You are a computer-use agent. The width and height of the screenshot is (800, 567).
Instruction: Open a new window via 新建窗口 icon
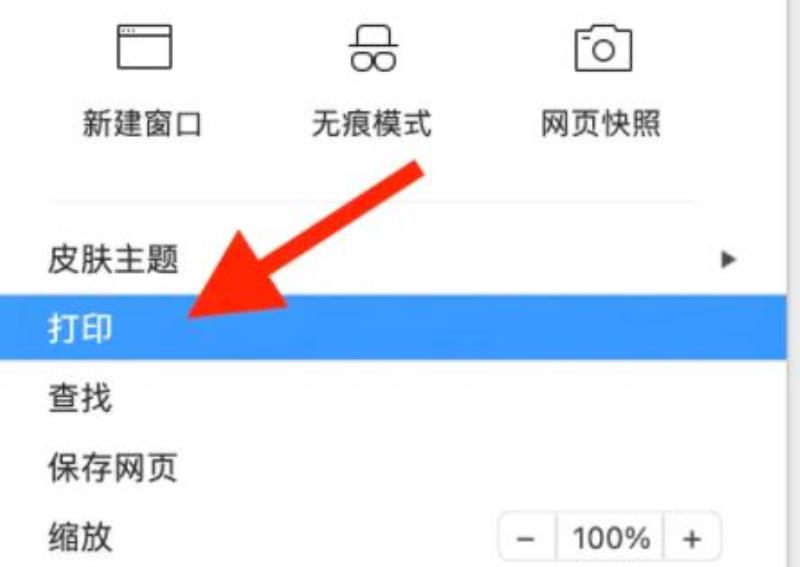coord(144,46)
